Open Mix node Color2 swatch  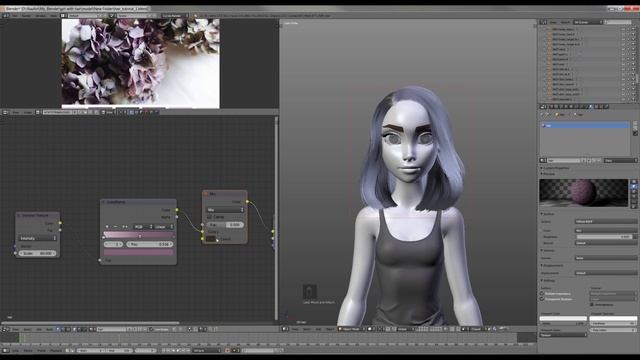pos(211,239)
